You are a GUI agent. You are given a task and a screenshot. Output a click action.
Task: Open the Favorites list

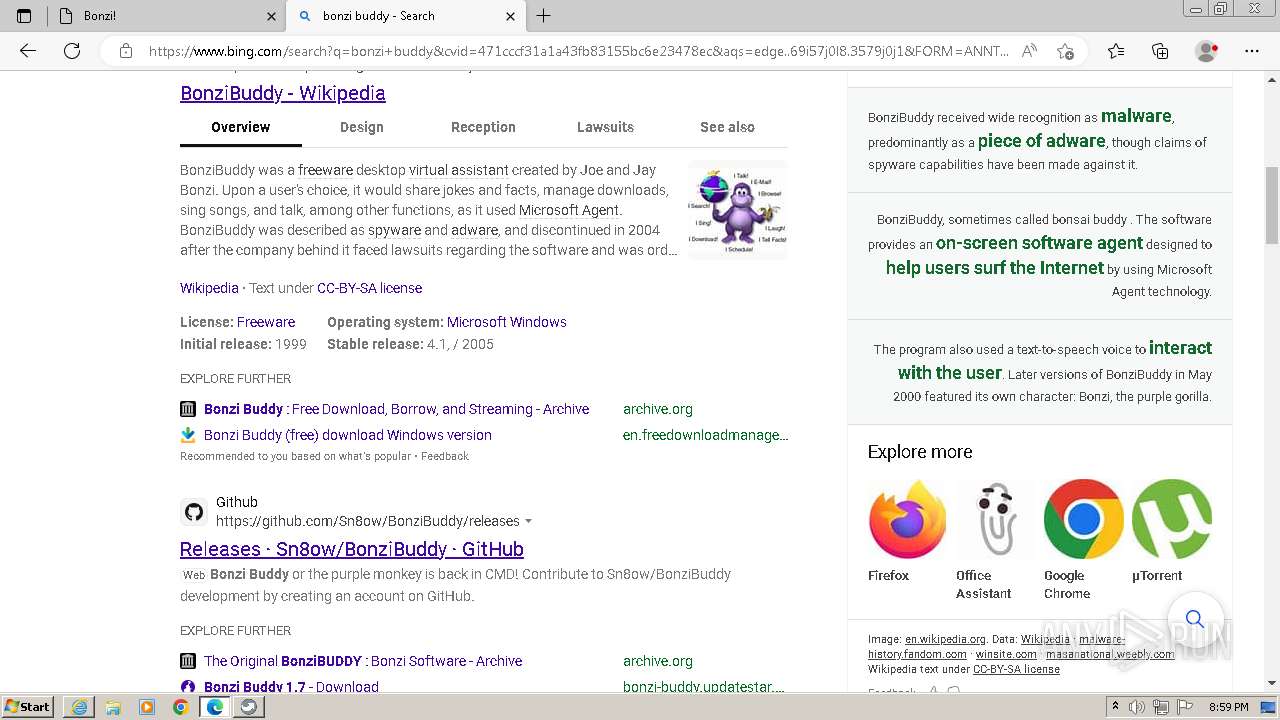[x=1116, y=51]
